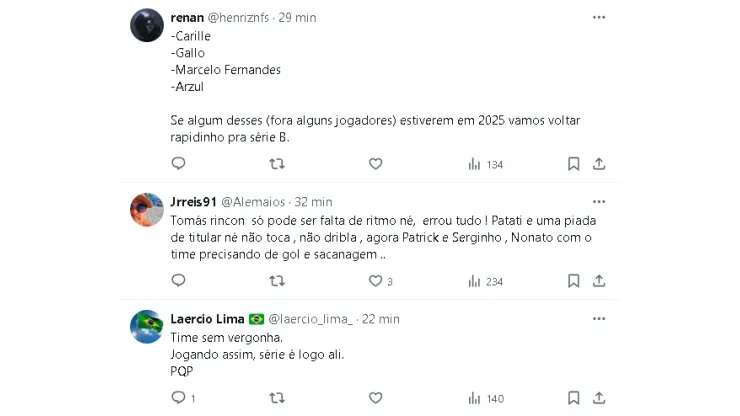Image resolution: width=740 pixels, height=416 pixels.
Task: Share Laercio Lima's tweet
Action: 599,398
